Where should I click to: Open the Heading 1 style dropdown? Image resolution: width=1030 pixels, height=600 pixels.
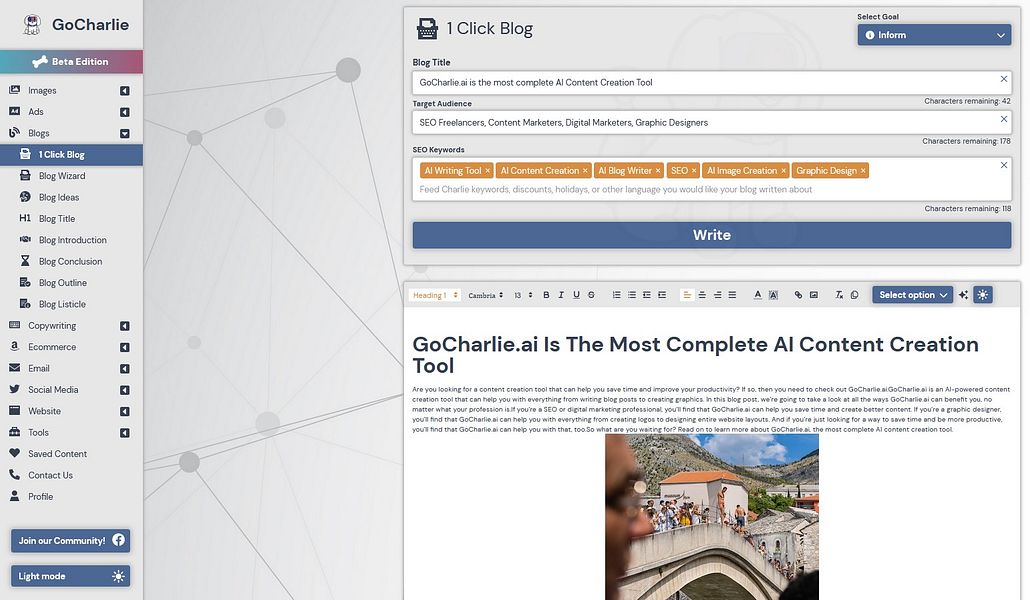pyautogui.click(x=435, y=295)
